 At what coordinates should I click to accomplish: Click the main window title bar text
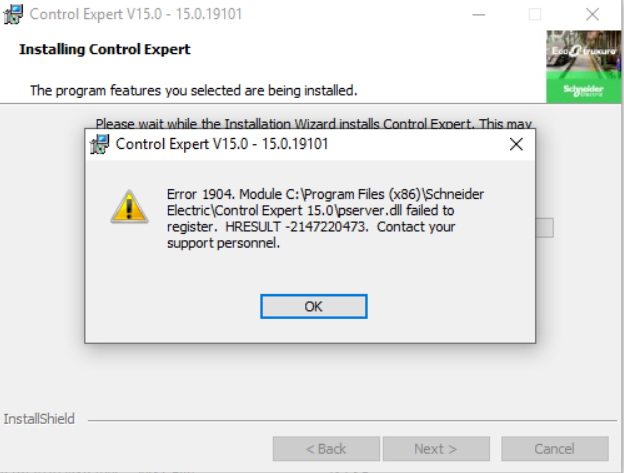(136, 14)
